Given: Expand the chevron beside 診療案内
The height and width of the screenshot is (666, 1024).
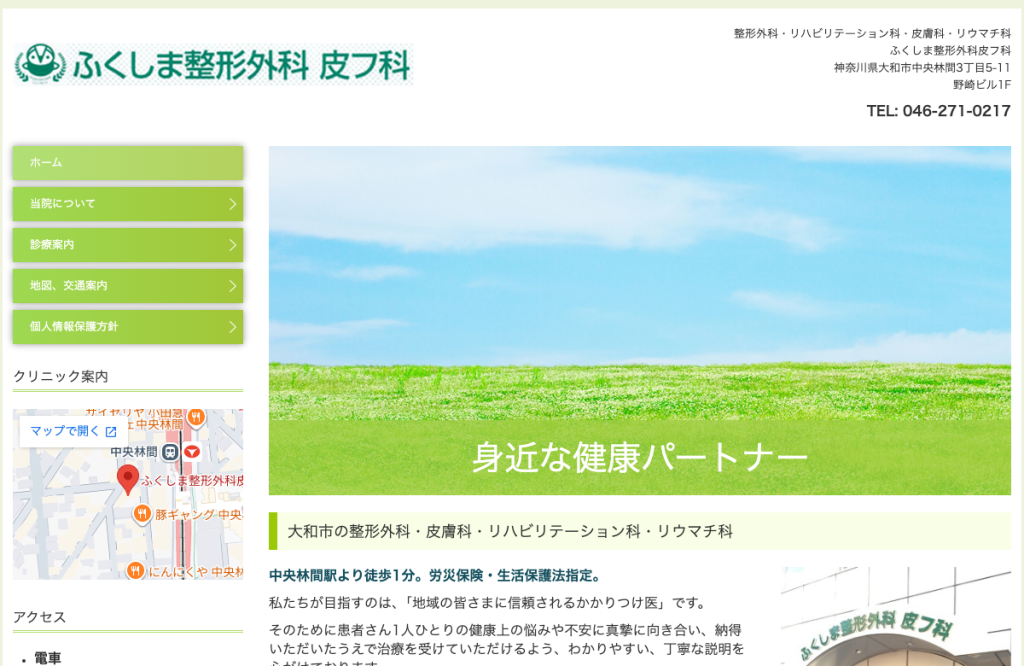Looking at the screenshot, I should pyautogui.click(x=232, y=246).
